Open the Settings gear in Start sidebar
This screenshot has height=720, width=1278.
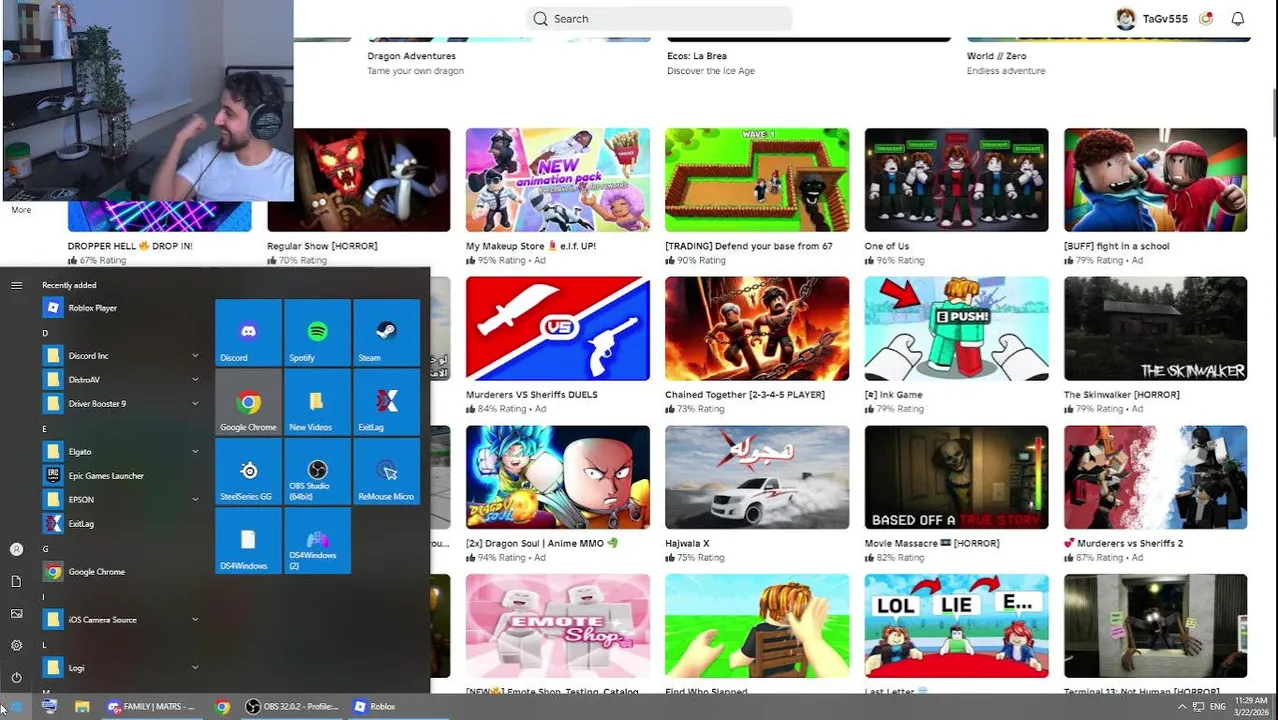point(16,645)
